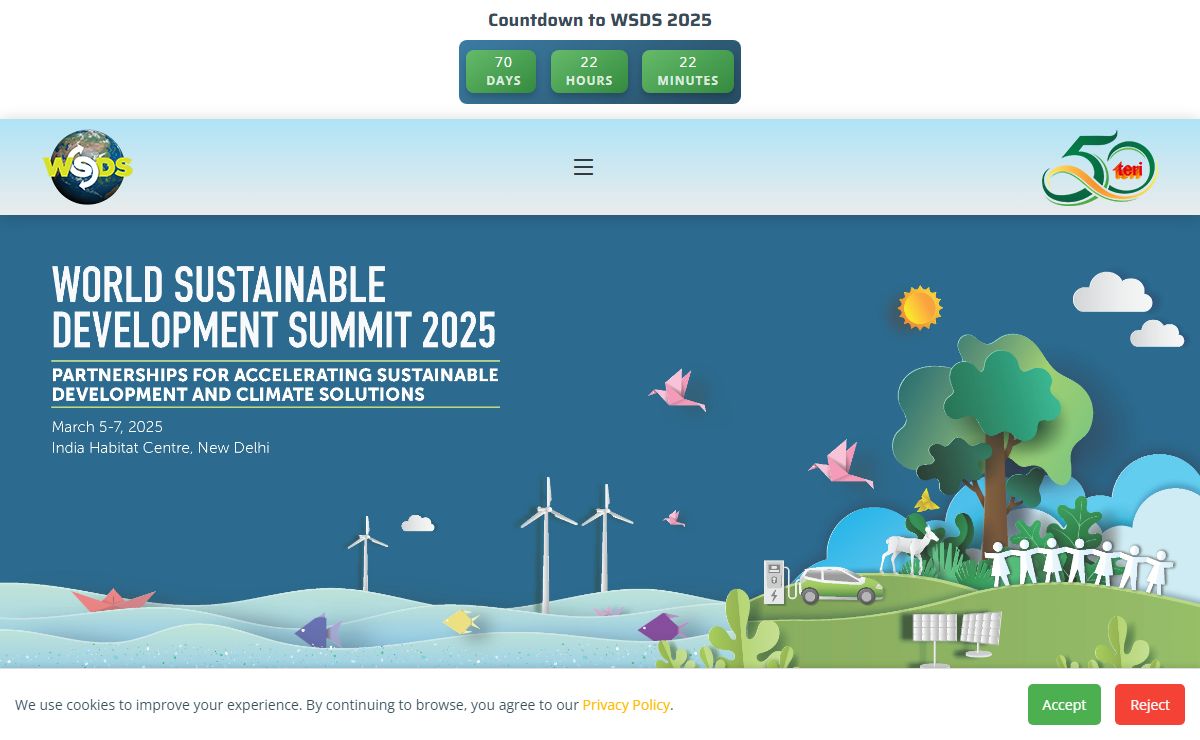Click the 'Countdown to WSDS 2025' heading
Image resolution: width=1200 pixels, height=740 pixels.
tap(600, 20)
